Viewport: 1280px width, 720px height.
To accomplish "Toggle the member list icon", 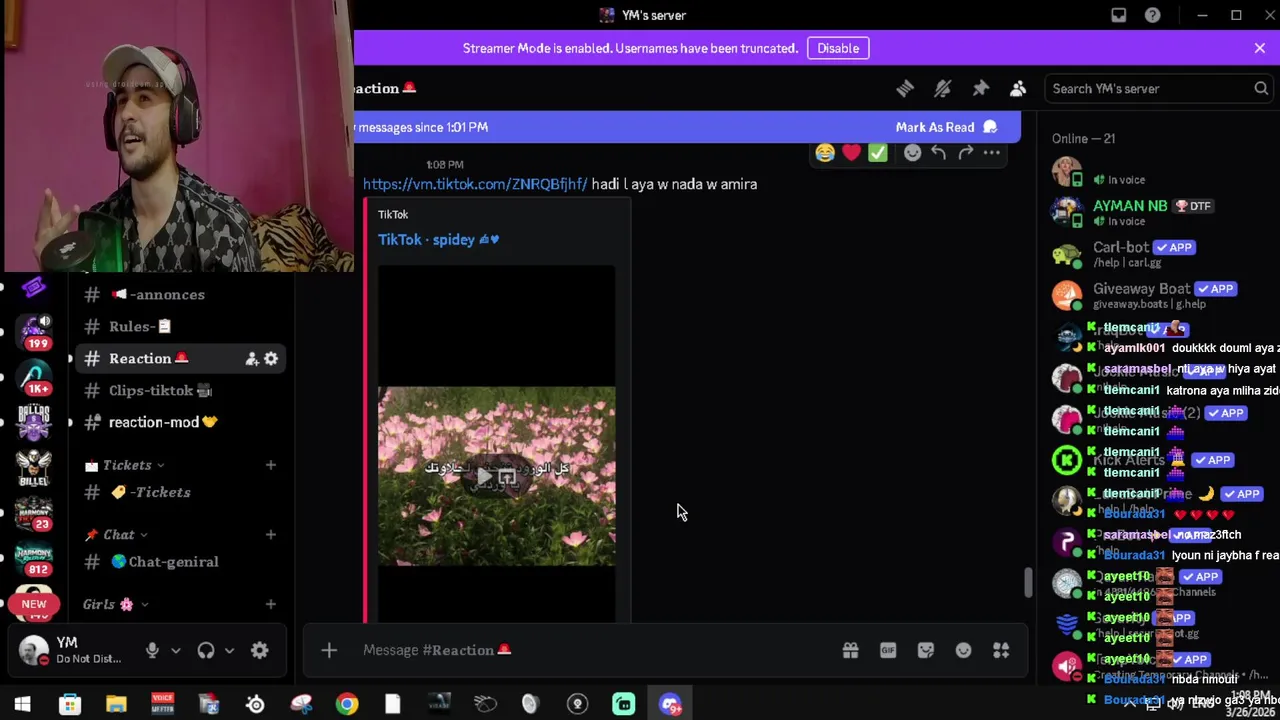I will coord(1018,89).
